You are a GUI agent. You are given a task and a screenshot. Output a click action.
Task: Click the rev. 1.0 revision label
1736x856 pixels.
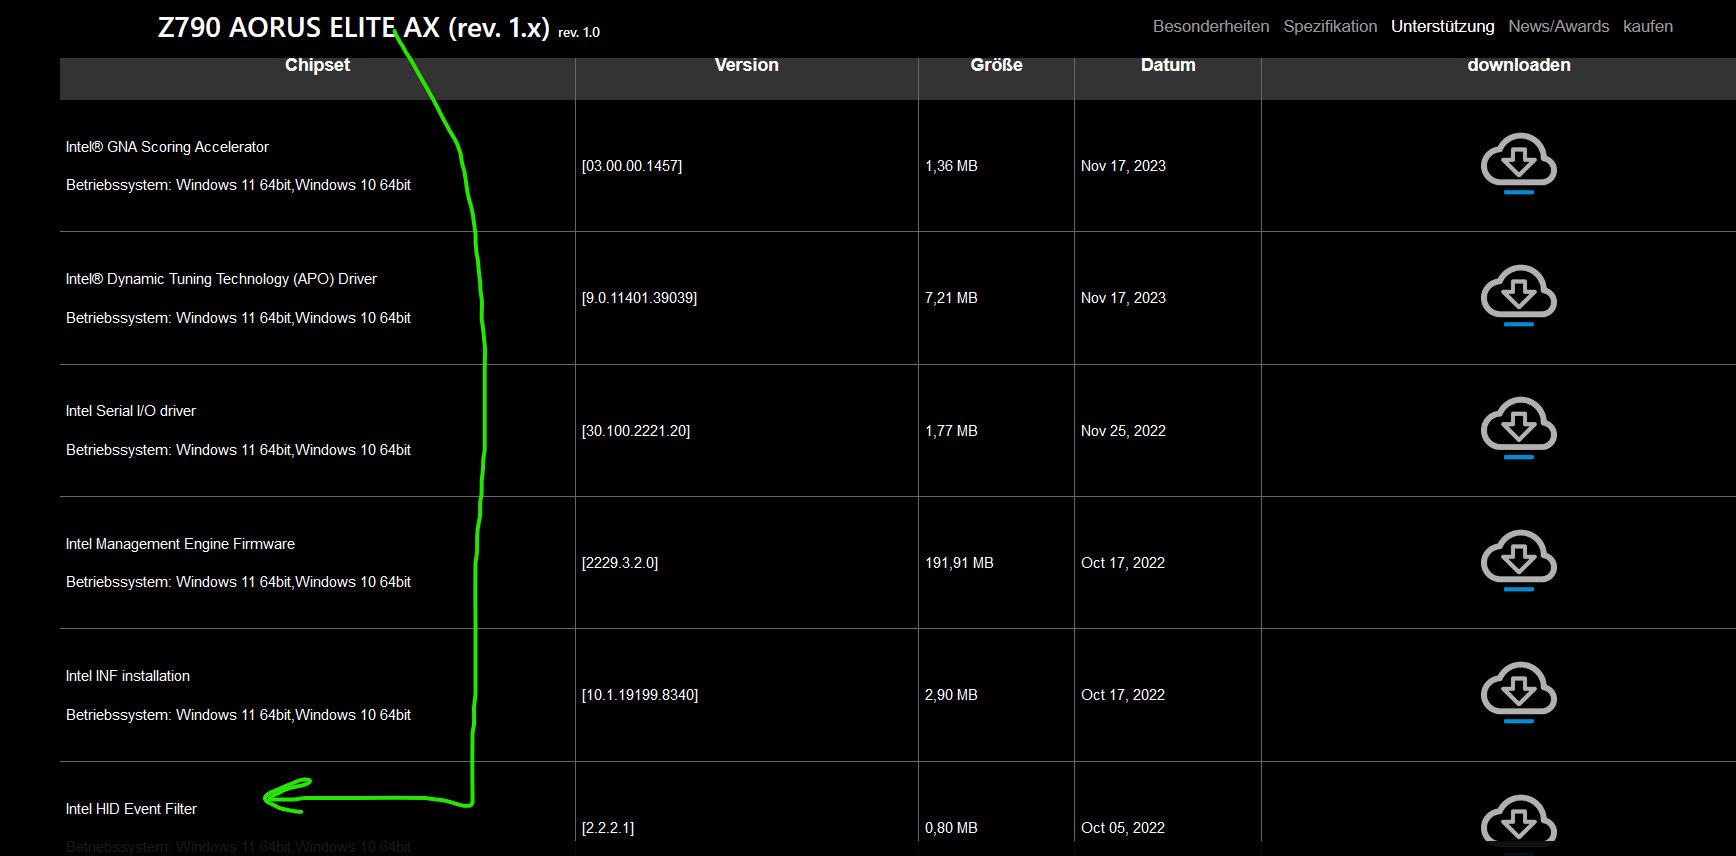coord(579,33)
